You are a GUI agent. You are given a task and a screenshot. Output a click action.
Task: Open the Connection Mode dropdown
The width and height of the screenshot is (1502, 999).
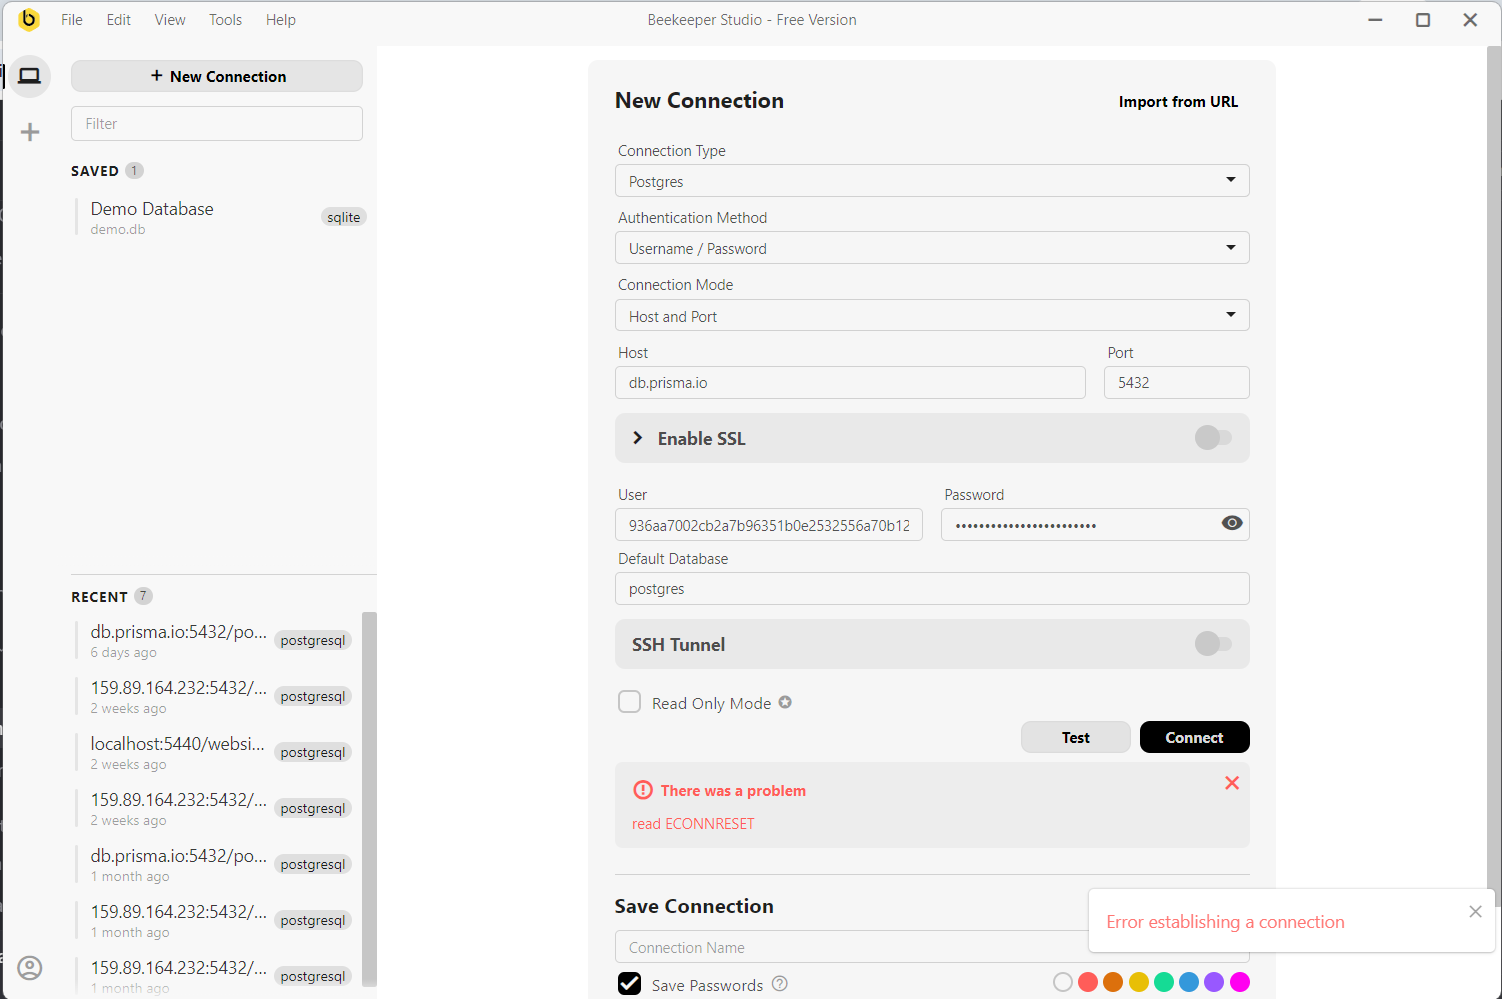point(932,316)
